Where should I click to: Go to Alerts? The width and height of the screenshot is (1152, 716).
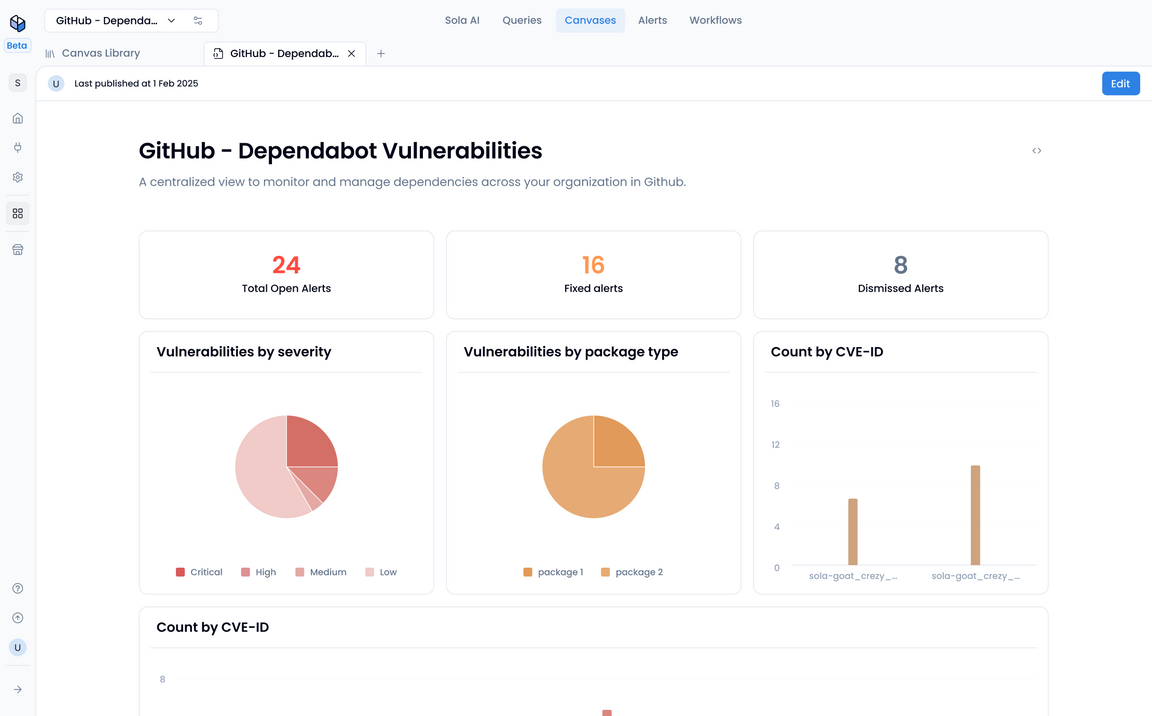[652, 21]
